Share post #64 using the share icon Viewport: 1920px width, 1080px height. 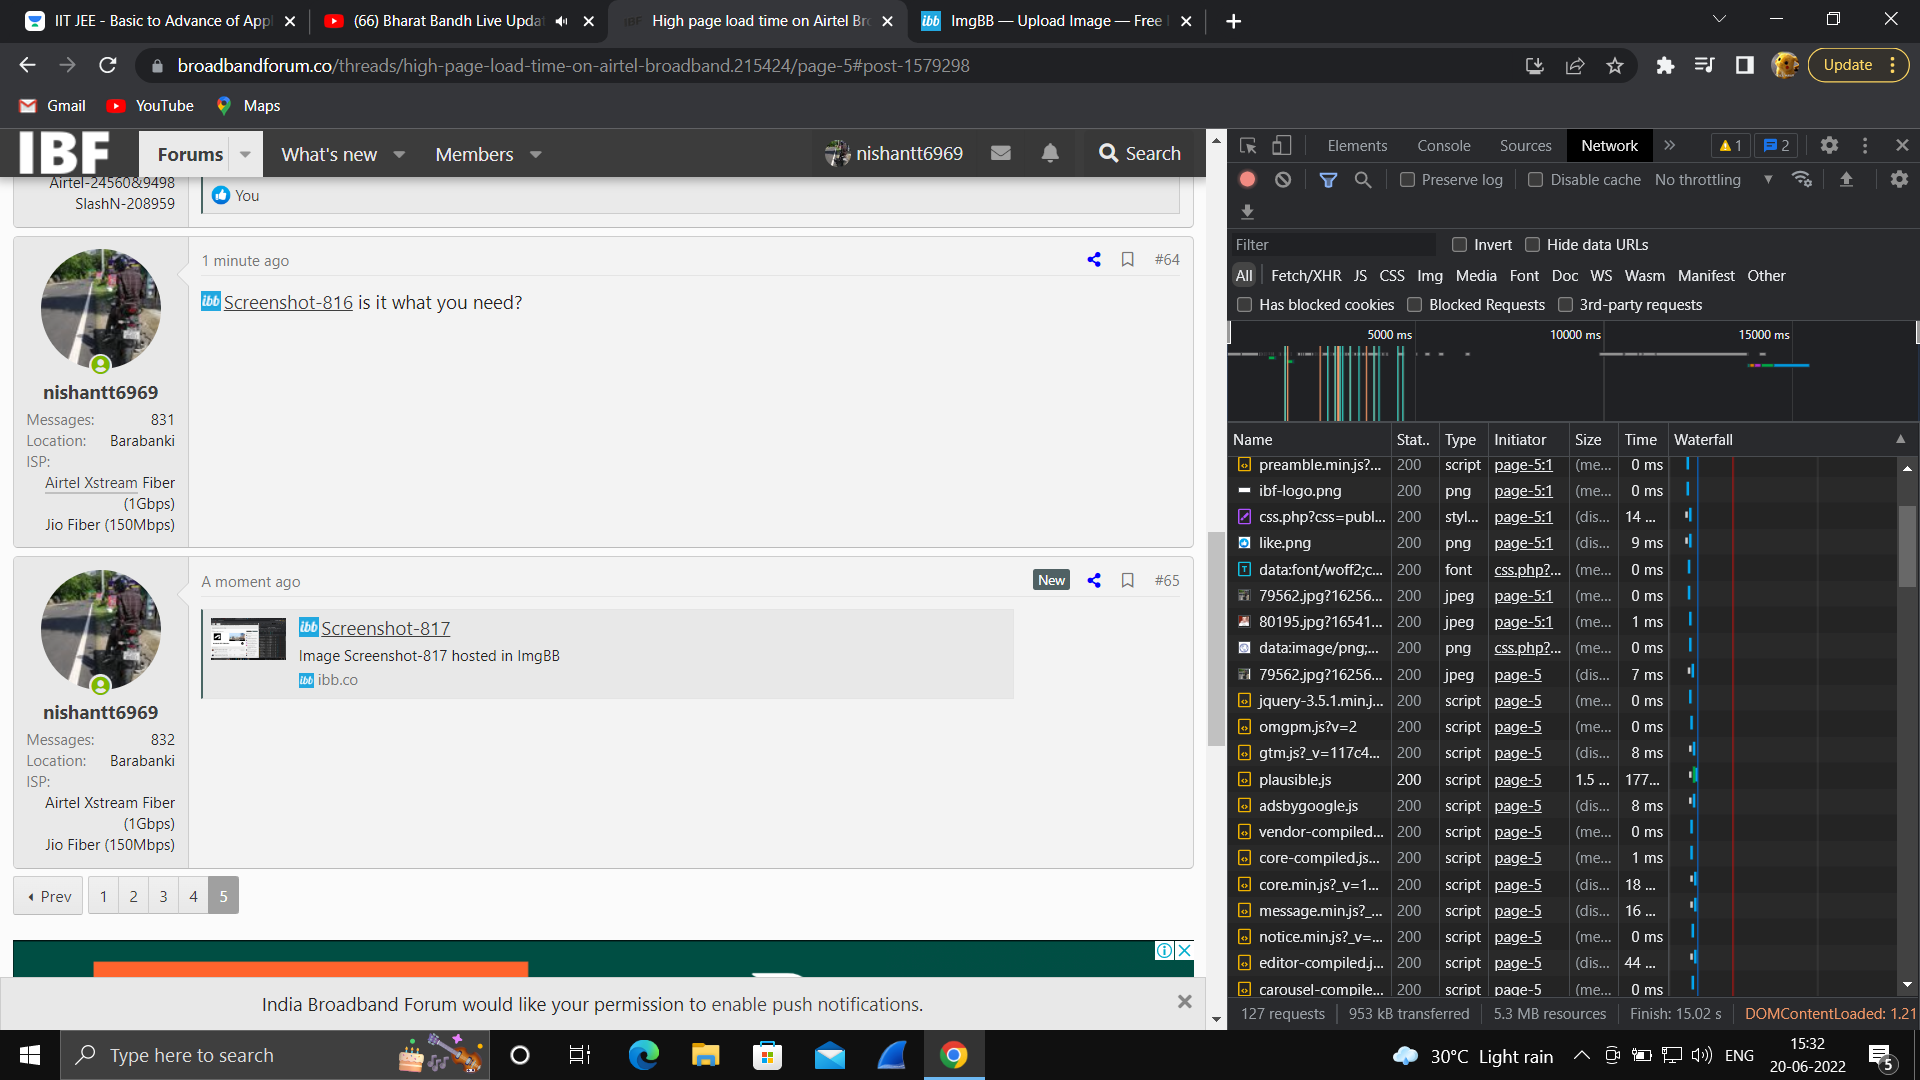1094,260
